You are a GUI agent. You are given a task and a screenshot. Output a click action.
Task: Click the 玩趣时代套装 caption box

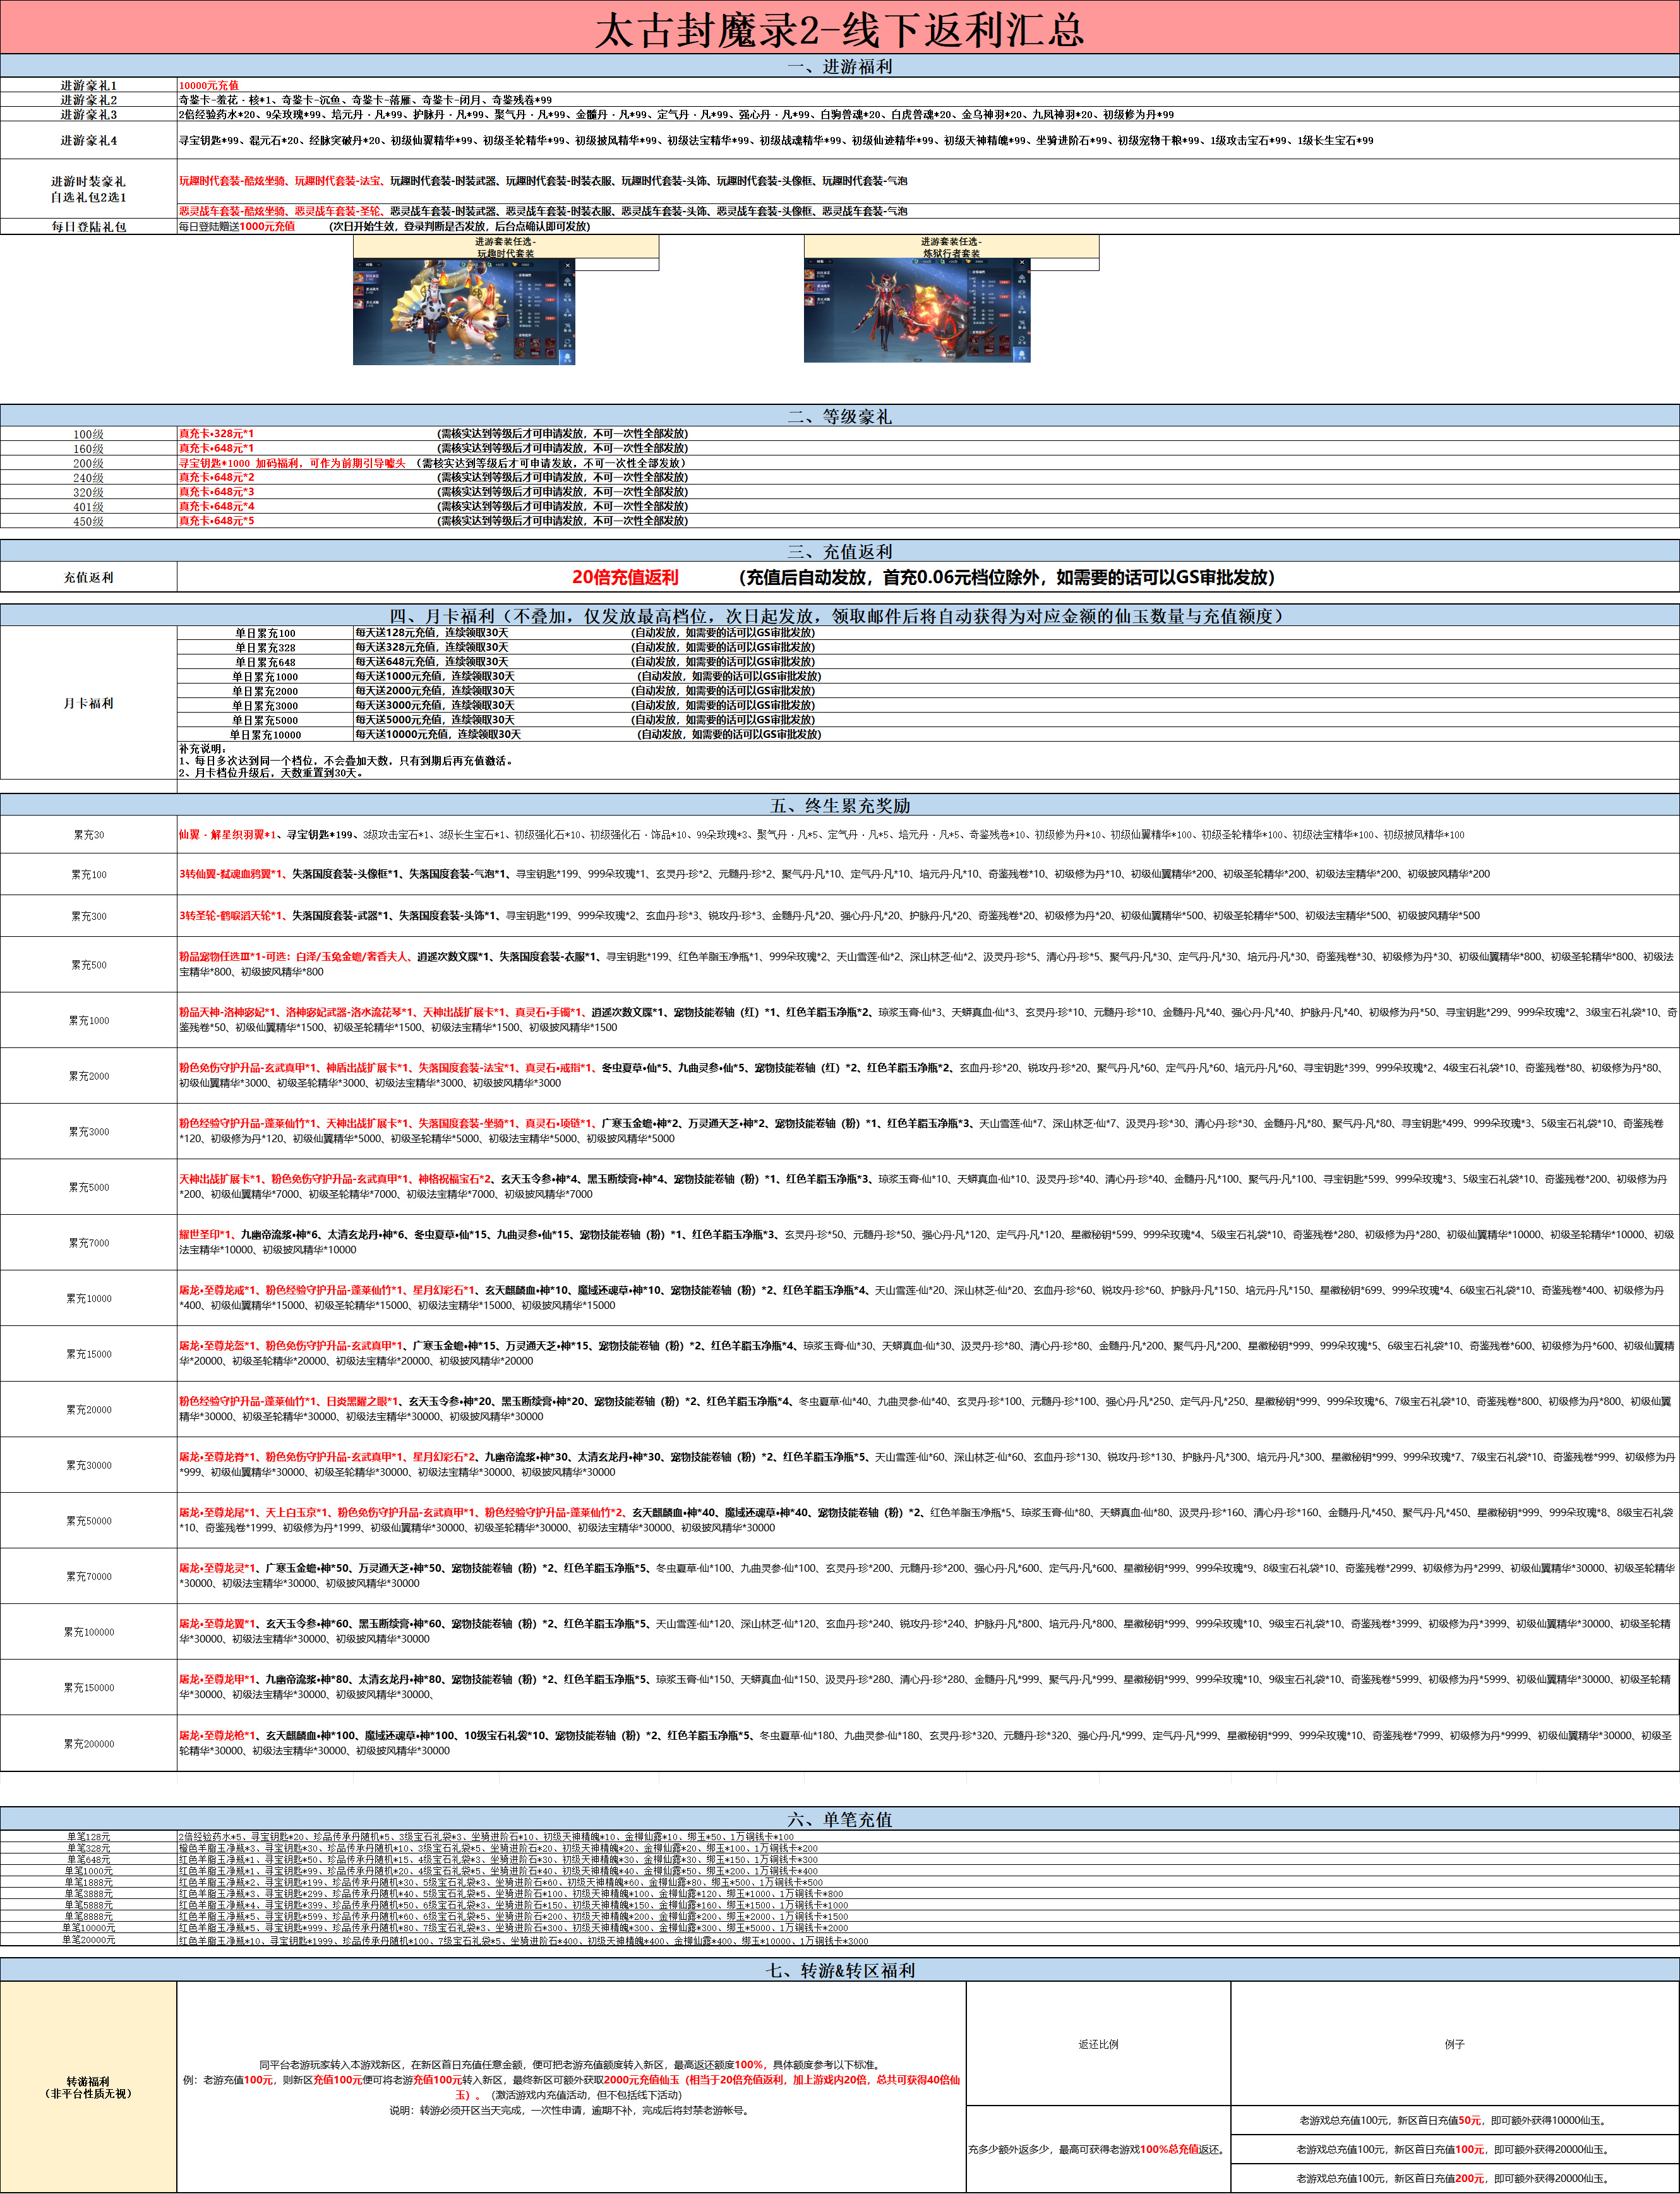click(506, 247)
